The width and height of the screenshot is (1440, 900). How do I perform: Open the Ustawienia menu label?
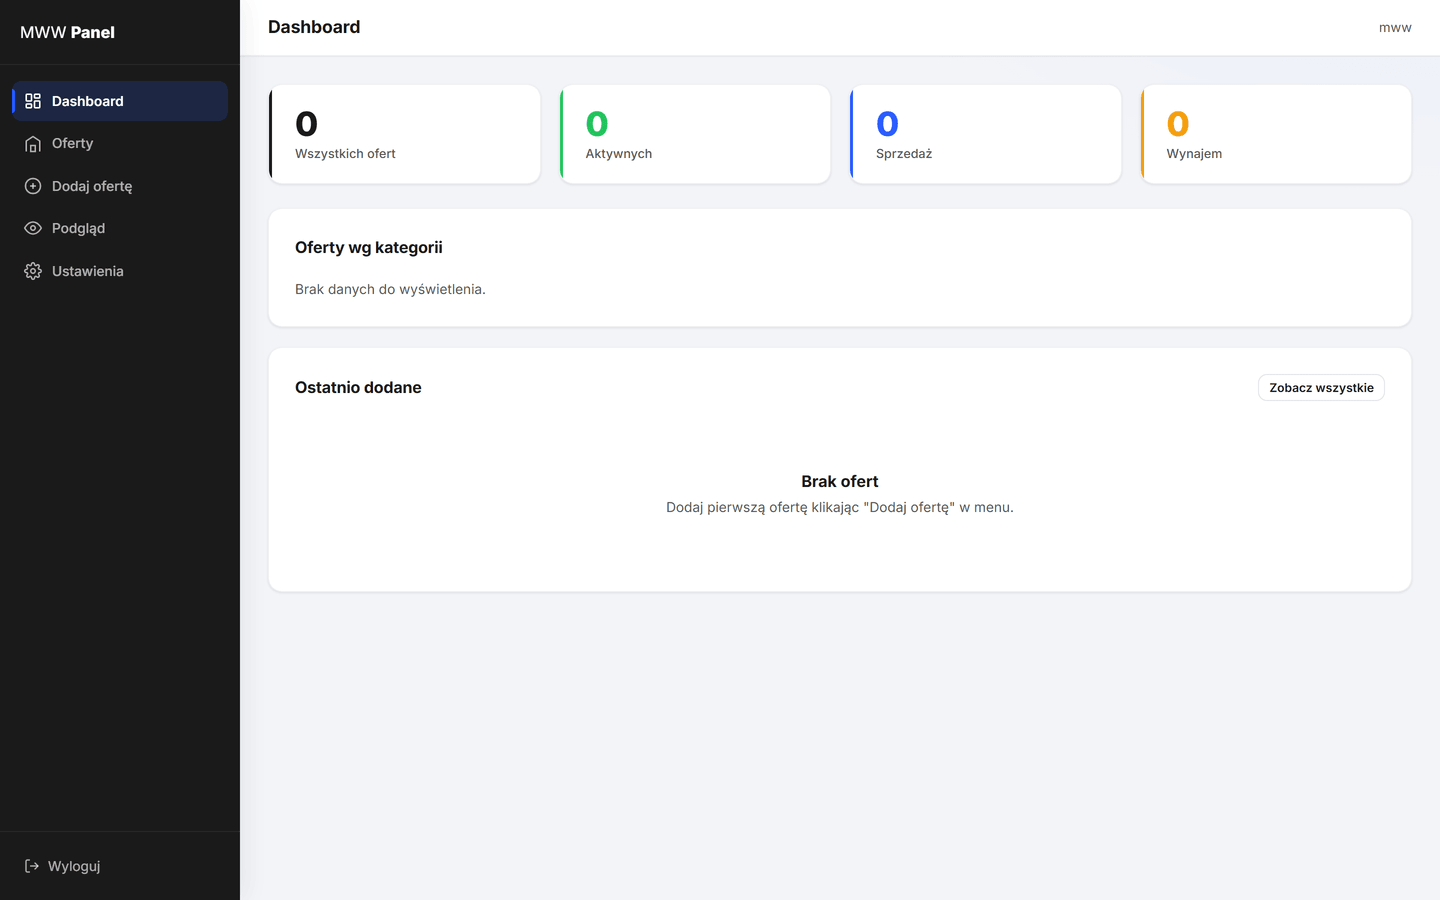pyautogui.click(x=88, y=271)
